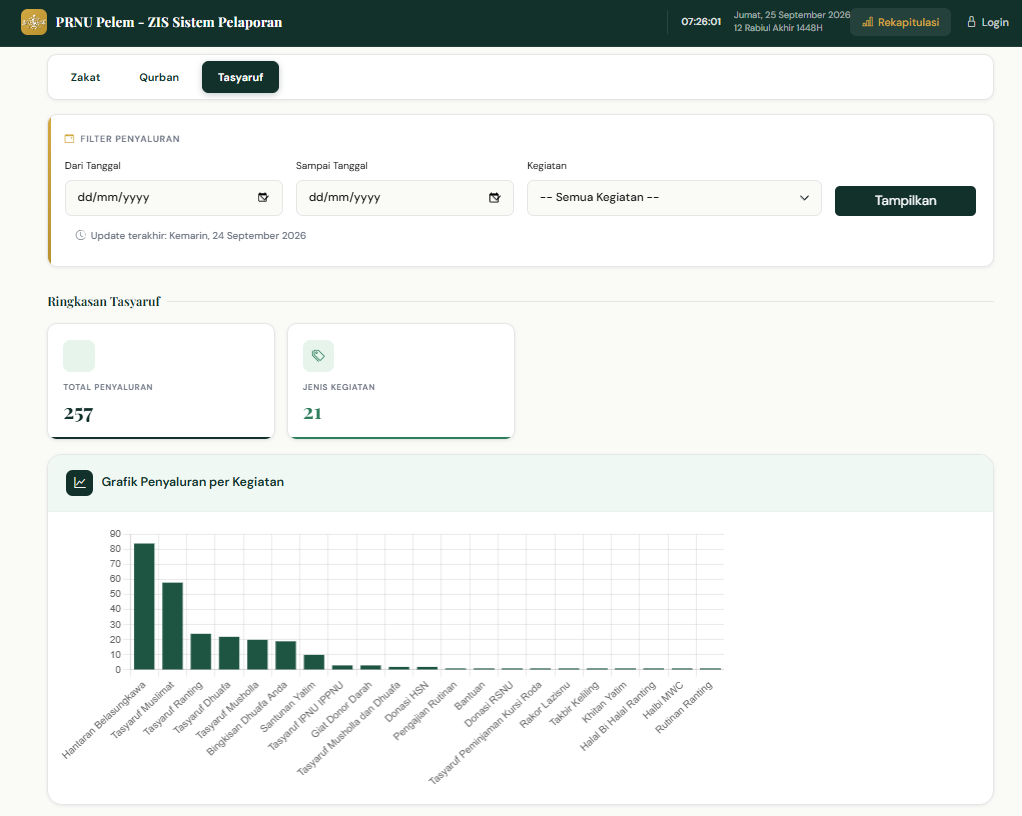Image resolution: width=1022 pixels, height=816 pixels.
Task: Click the Halbi MWC axis label
Action: [x=663, y=700]
